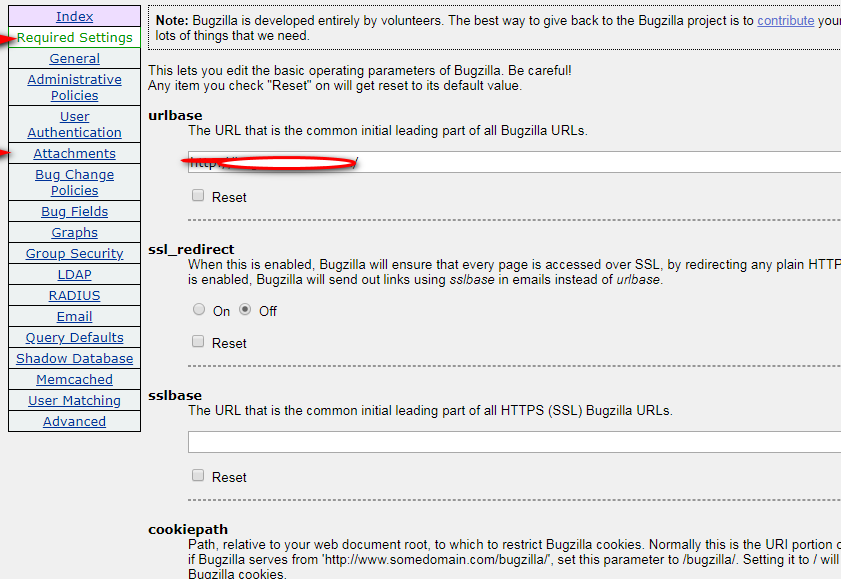Screen dimensions: 841x579
Task: Click the sslbase parameter heading
Action: point(175,396)
